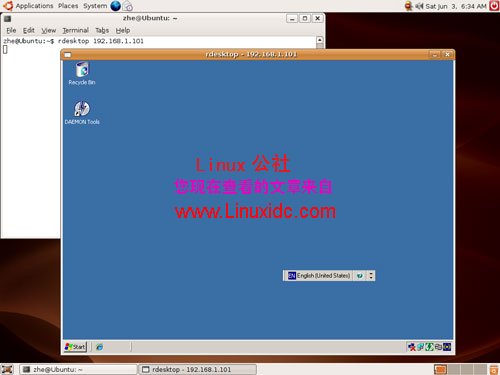Image resolution: width=500 pixels, height=375 pixels.
Task: Open the Recycle Bin desktop icon
Action: click(82, 73)
